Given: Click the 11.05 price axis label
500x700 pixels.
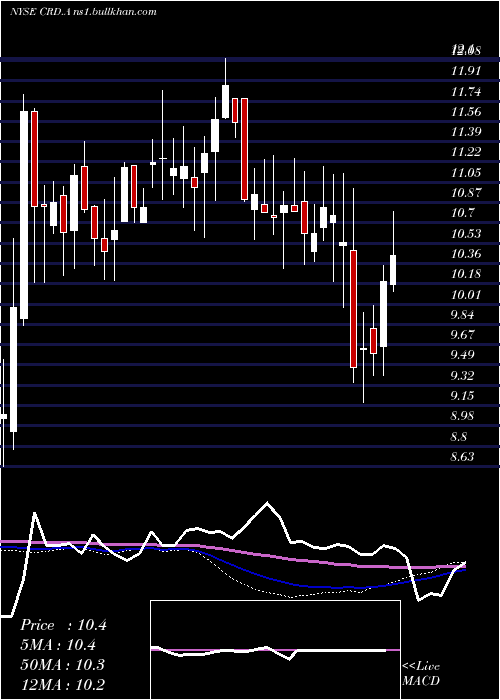Looking at the screenshot, I should pyautogui.click(x=466, y=172).
